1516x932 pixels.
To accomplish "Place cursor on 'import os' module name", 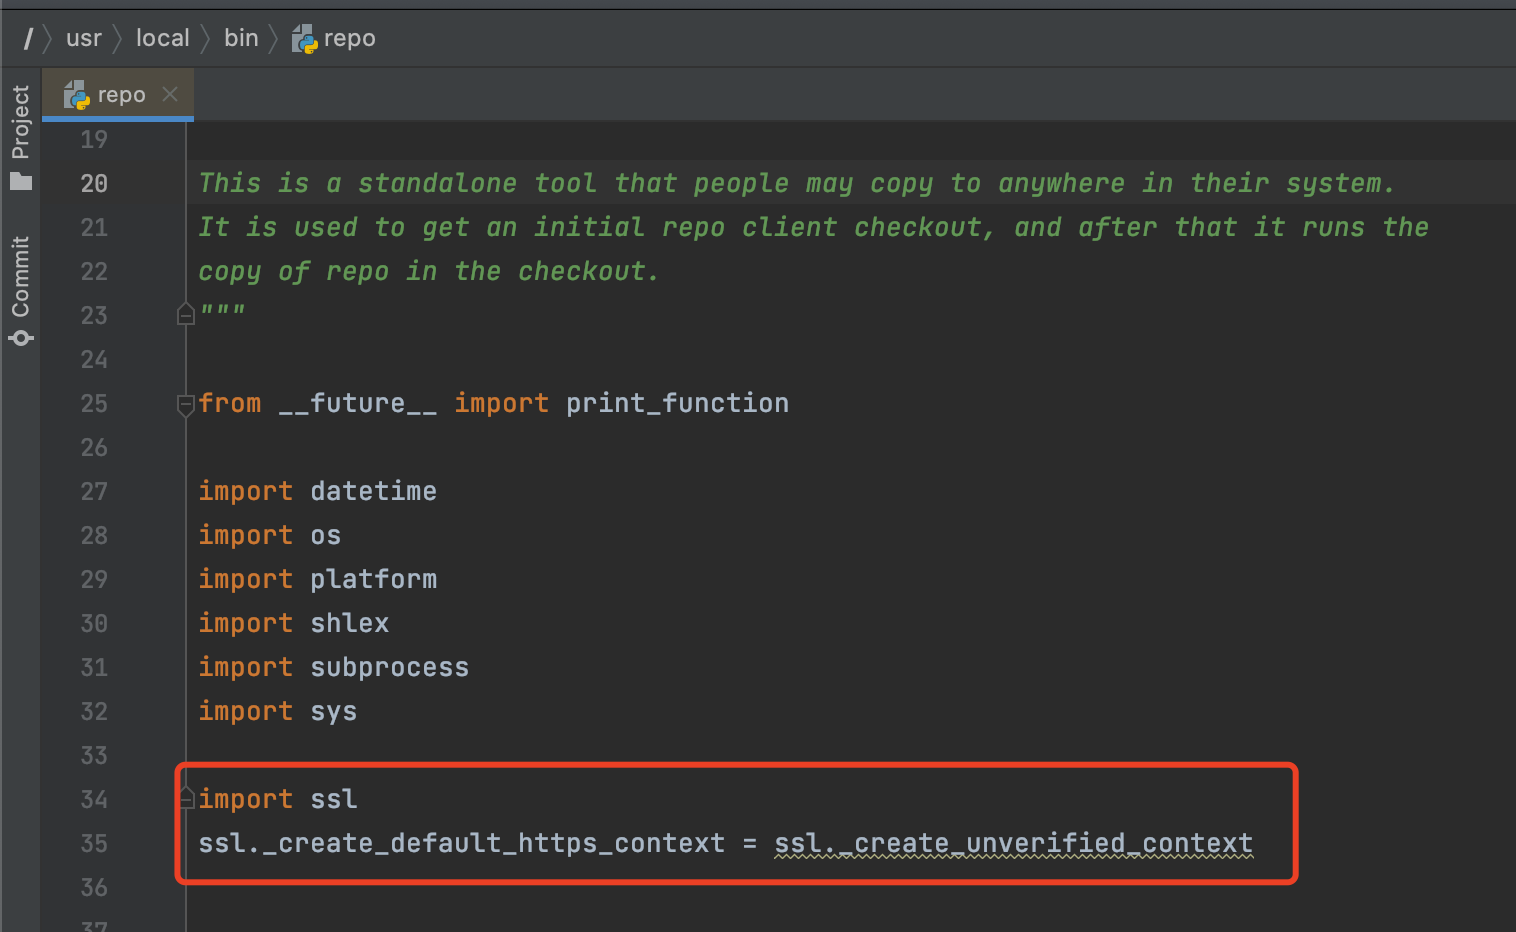I will [x=325, y=536].
